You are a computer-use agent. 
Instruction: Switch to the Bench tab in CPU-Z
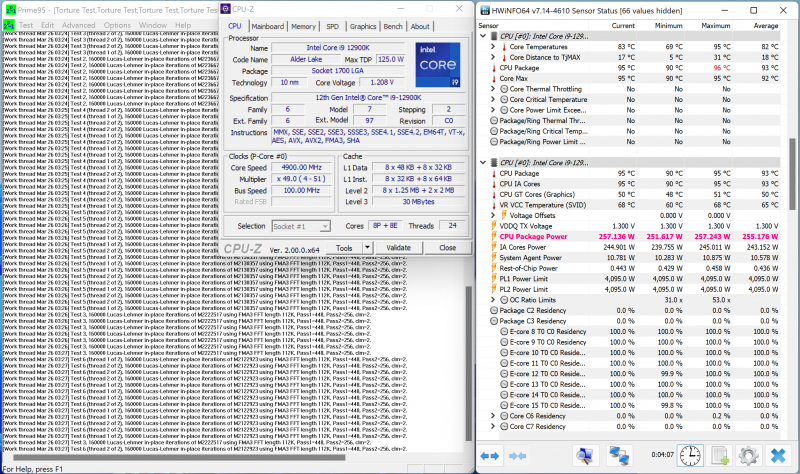point(393,27)
